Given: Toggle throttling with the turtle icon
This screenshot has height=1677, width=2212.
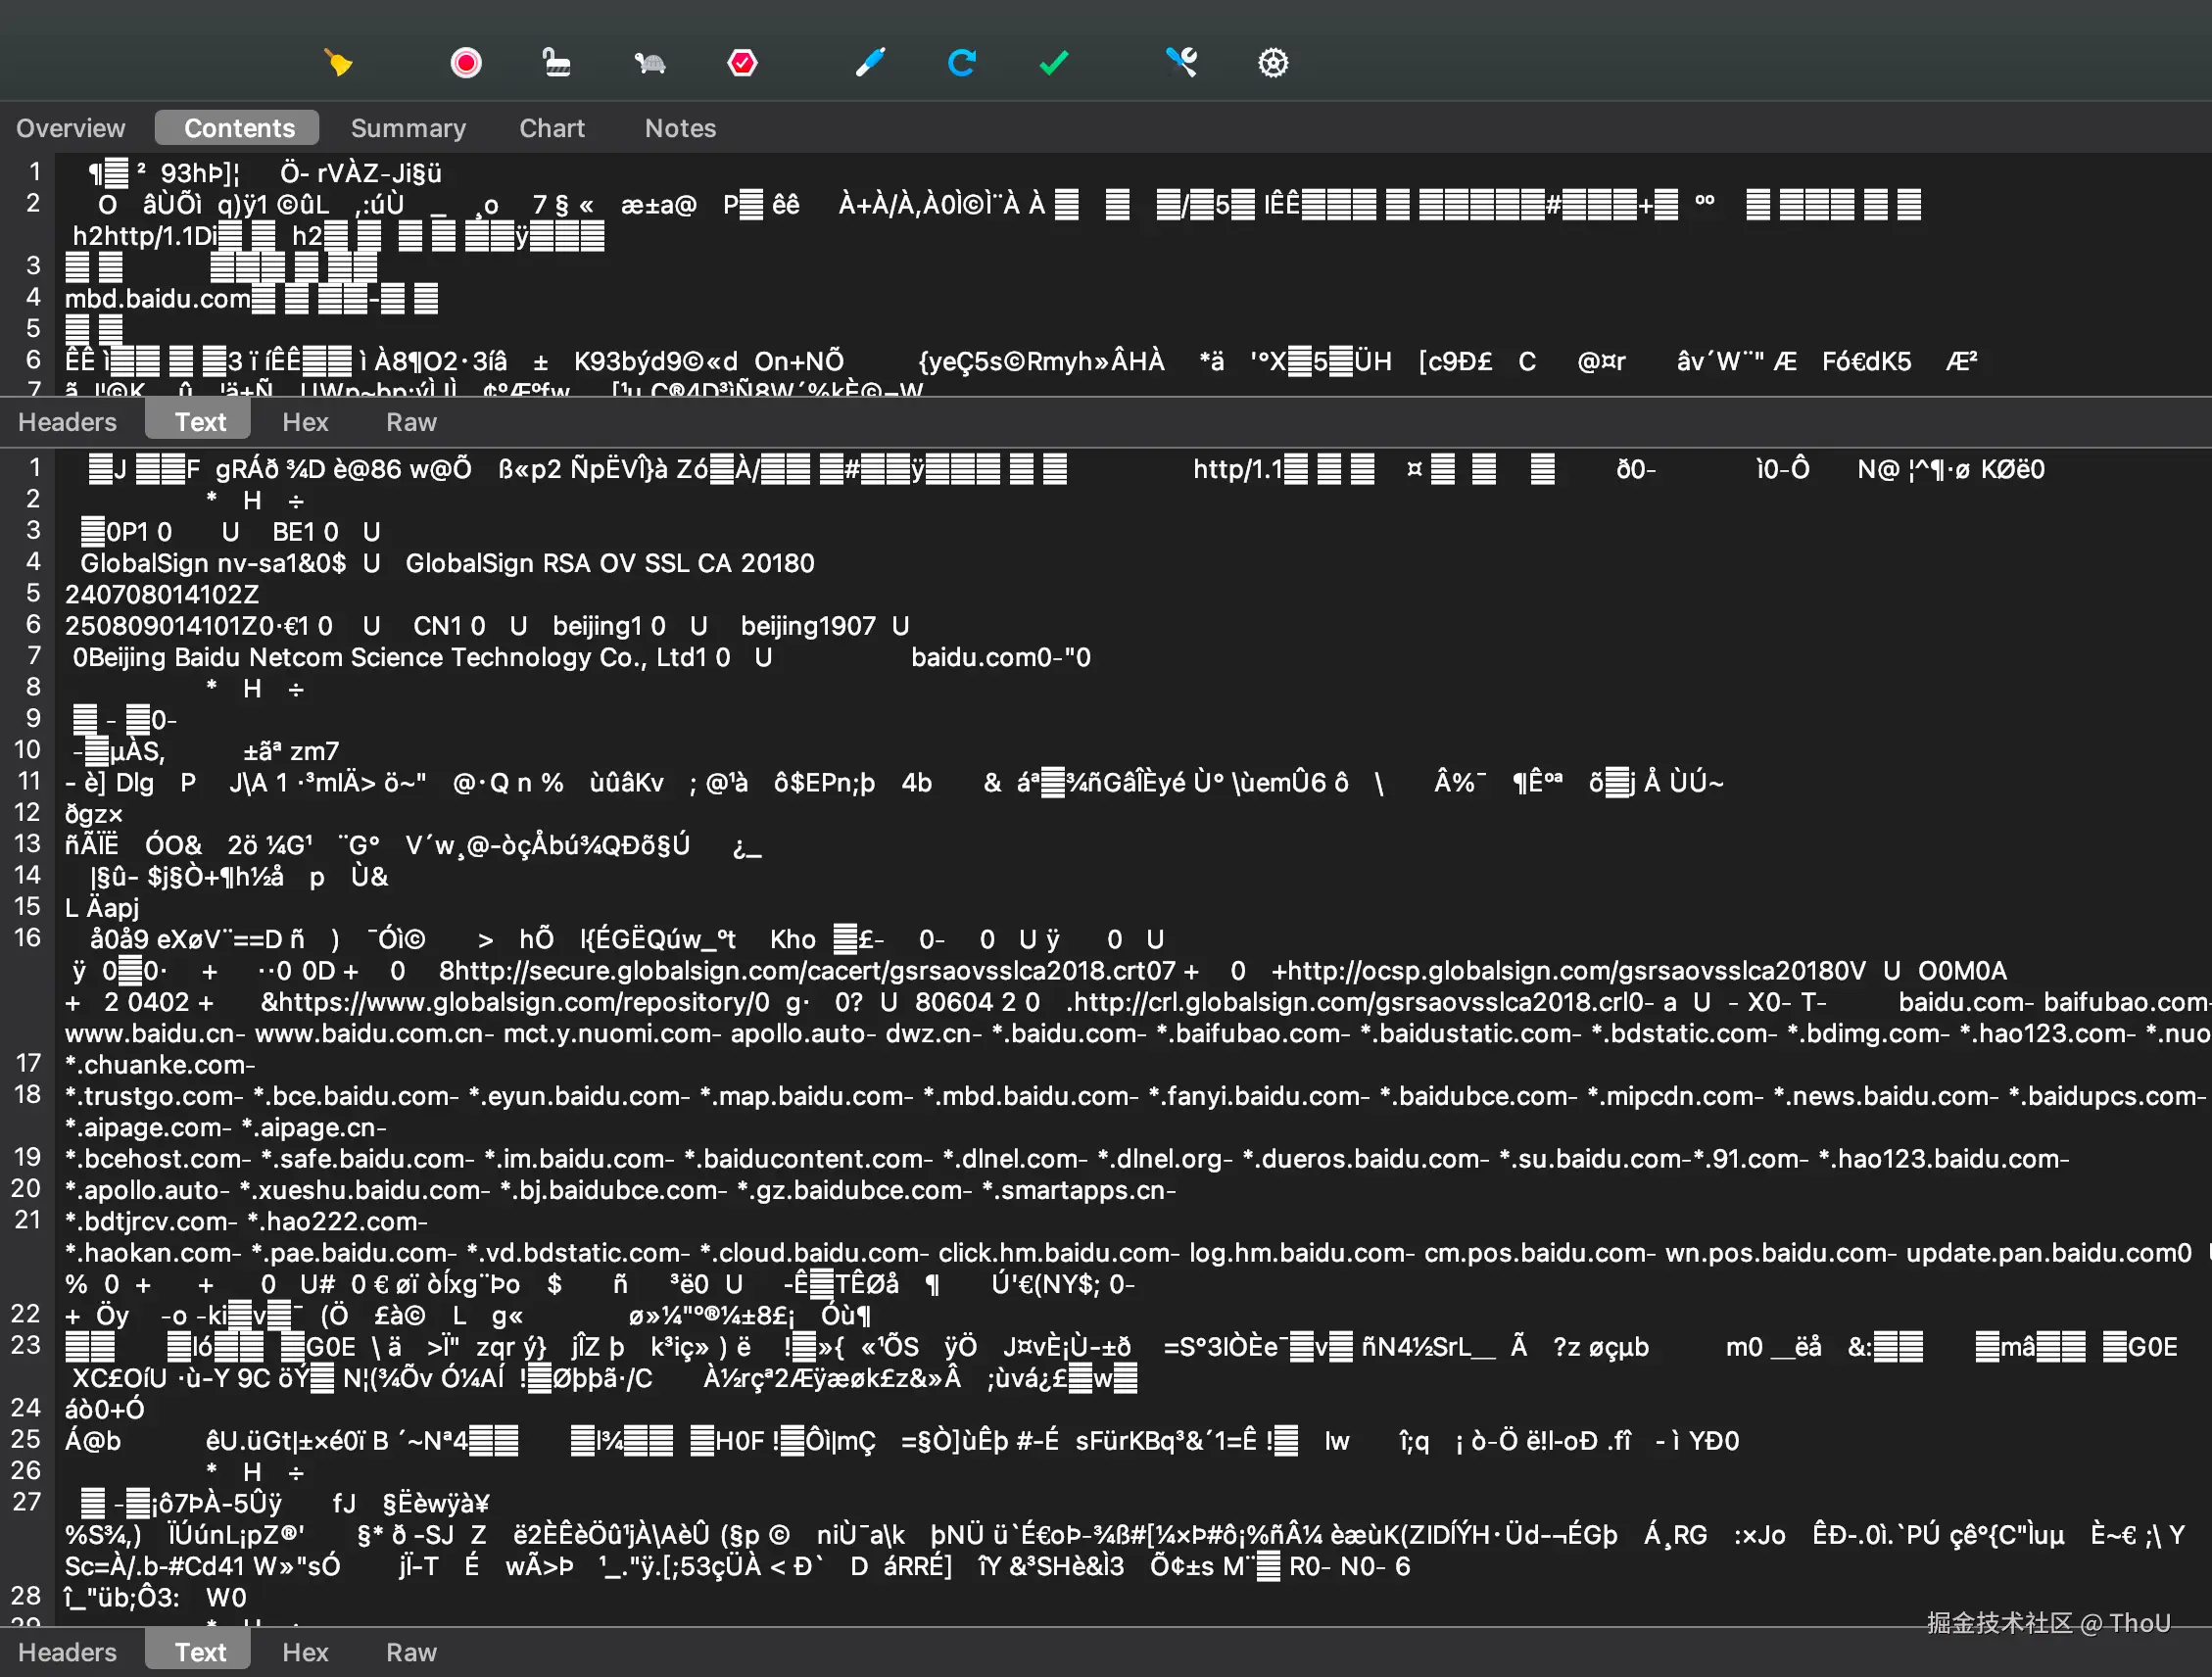Looking at the screenshot, I should pyautogui.click(x=650, y=63).
